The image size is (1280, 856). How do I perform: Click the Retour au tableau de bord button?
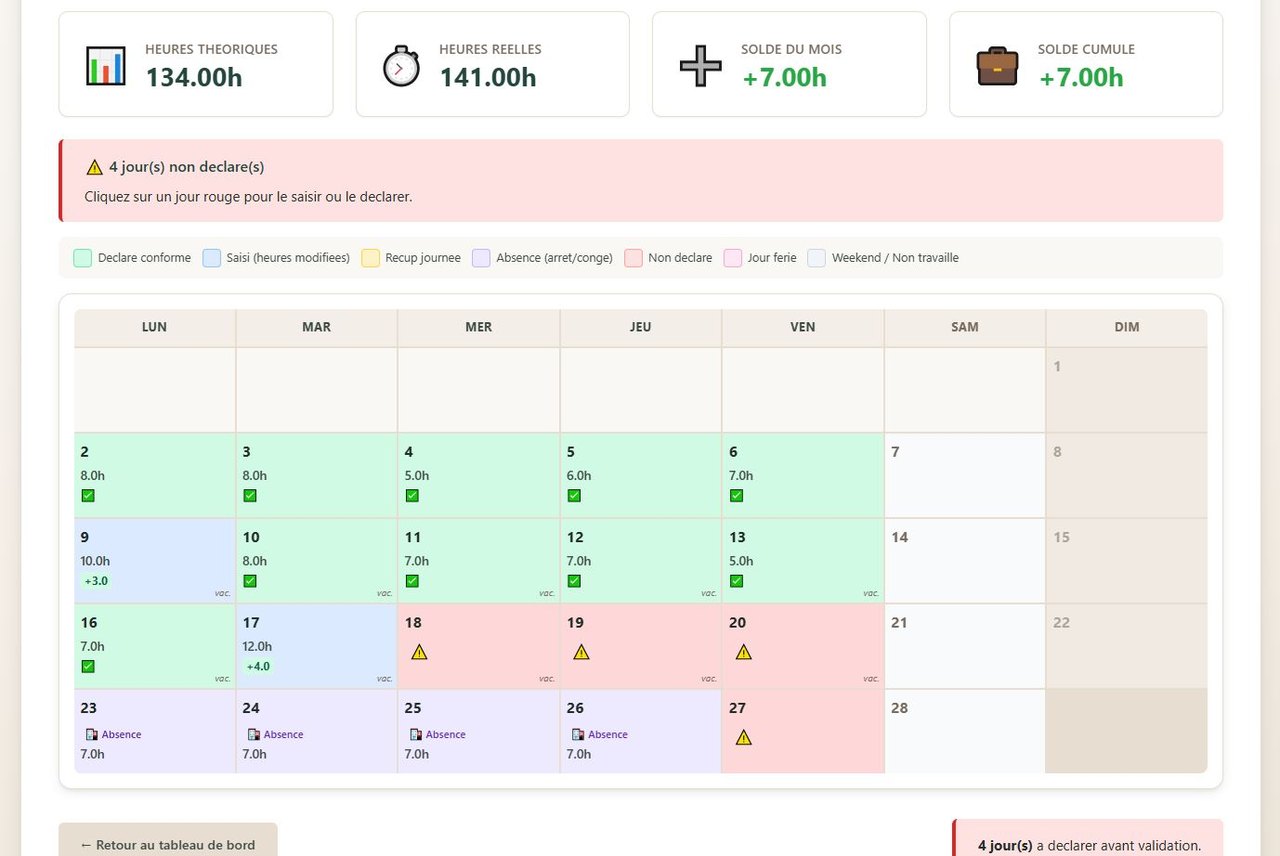click(168, 844)
